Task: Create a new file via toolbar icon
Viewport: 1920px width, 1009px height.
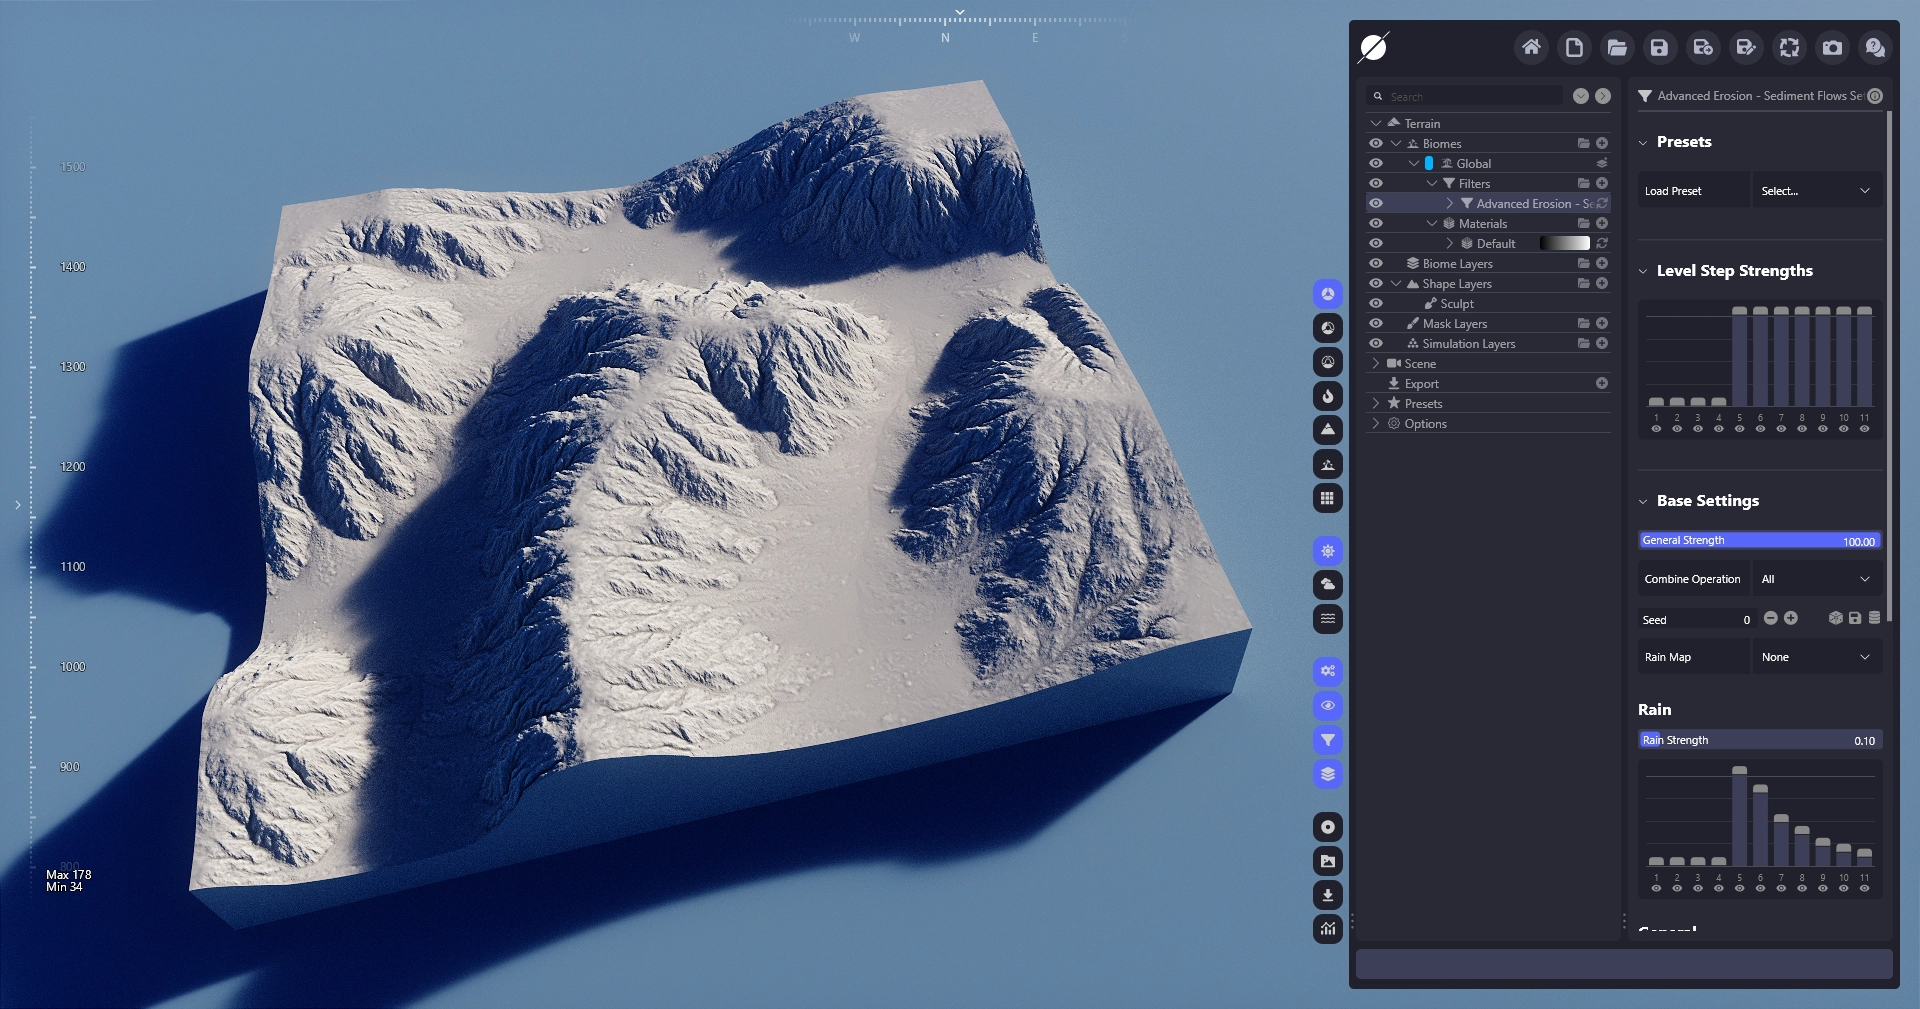Action: 1574,47
